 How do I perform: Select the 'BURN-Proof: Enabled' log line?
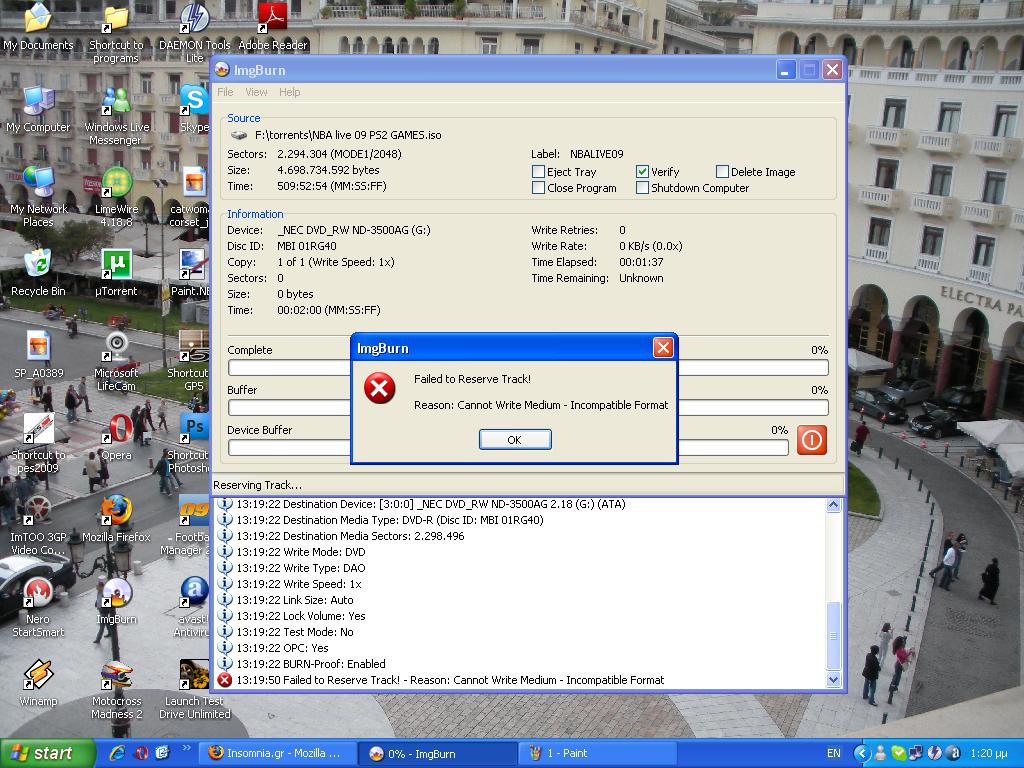[x=311, y=664]
